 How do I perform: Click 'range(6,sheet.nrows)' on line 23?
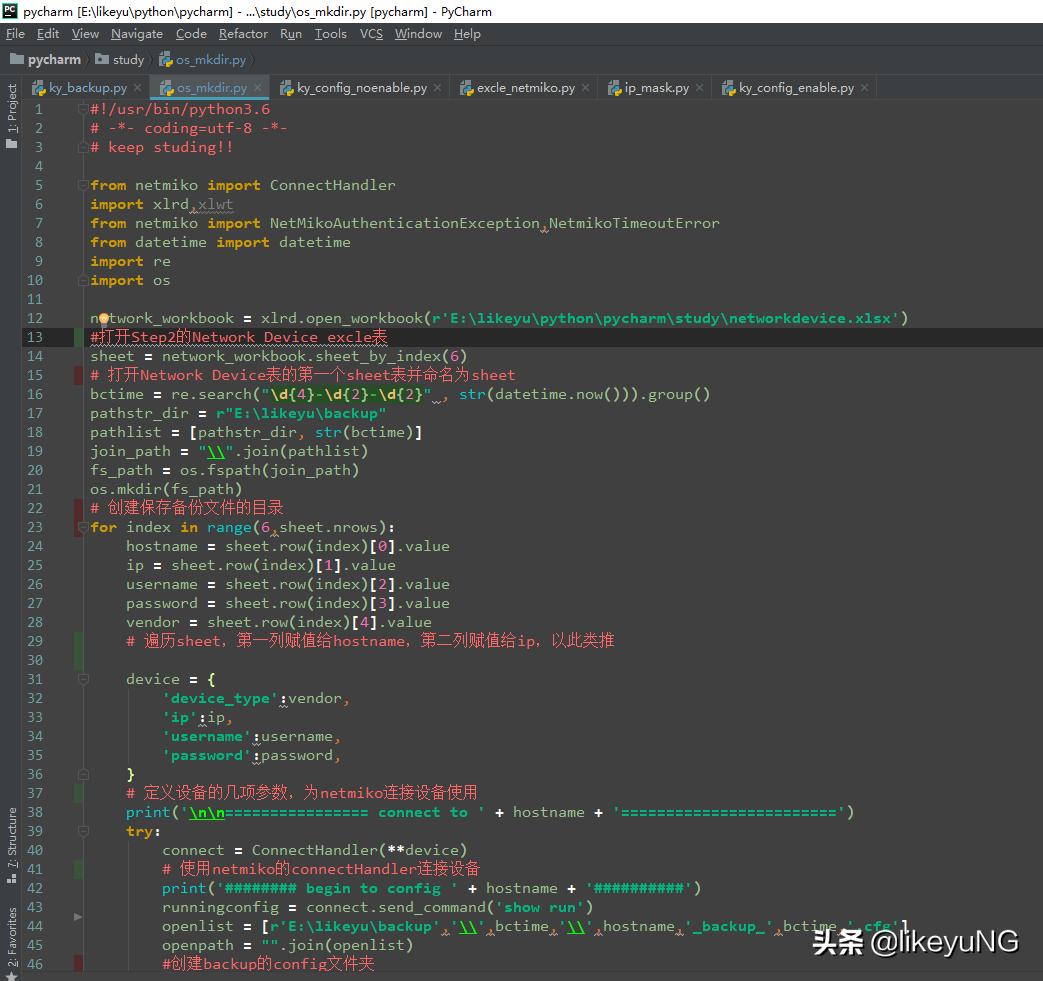pos(297,527)
